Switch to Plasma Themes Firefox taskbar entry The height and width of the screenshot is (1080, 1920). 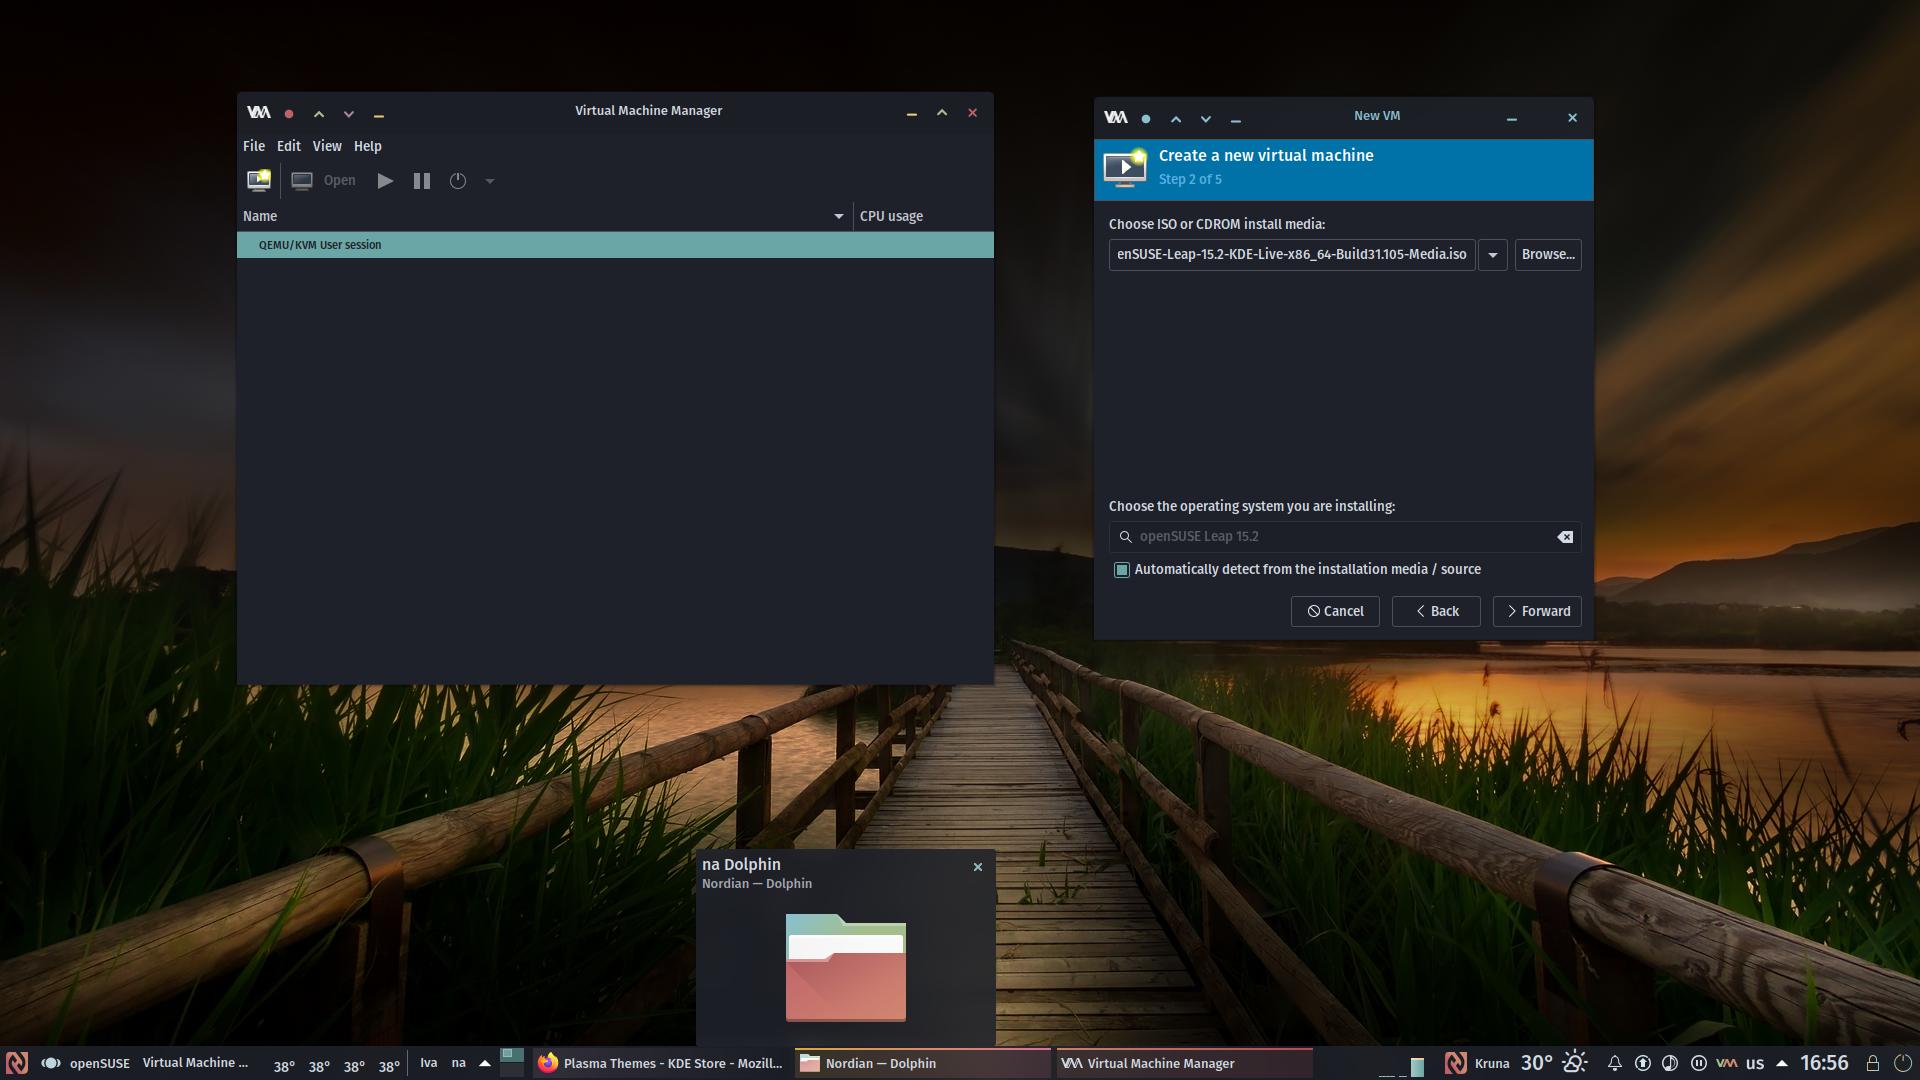pos(661,1063)
